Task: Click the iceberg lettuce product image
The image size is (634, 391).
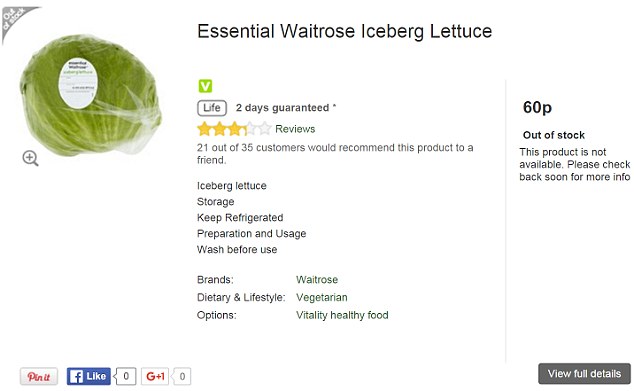Action: coord(91,95)
